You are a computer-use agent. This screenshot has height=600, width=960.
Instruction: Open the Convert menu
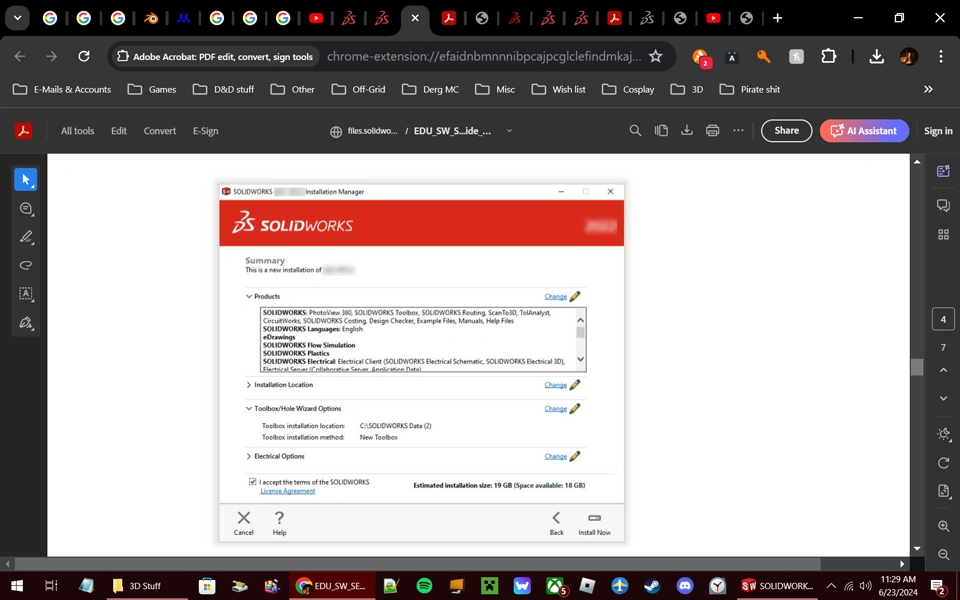pyautogui.click(x=160, y=130)
